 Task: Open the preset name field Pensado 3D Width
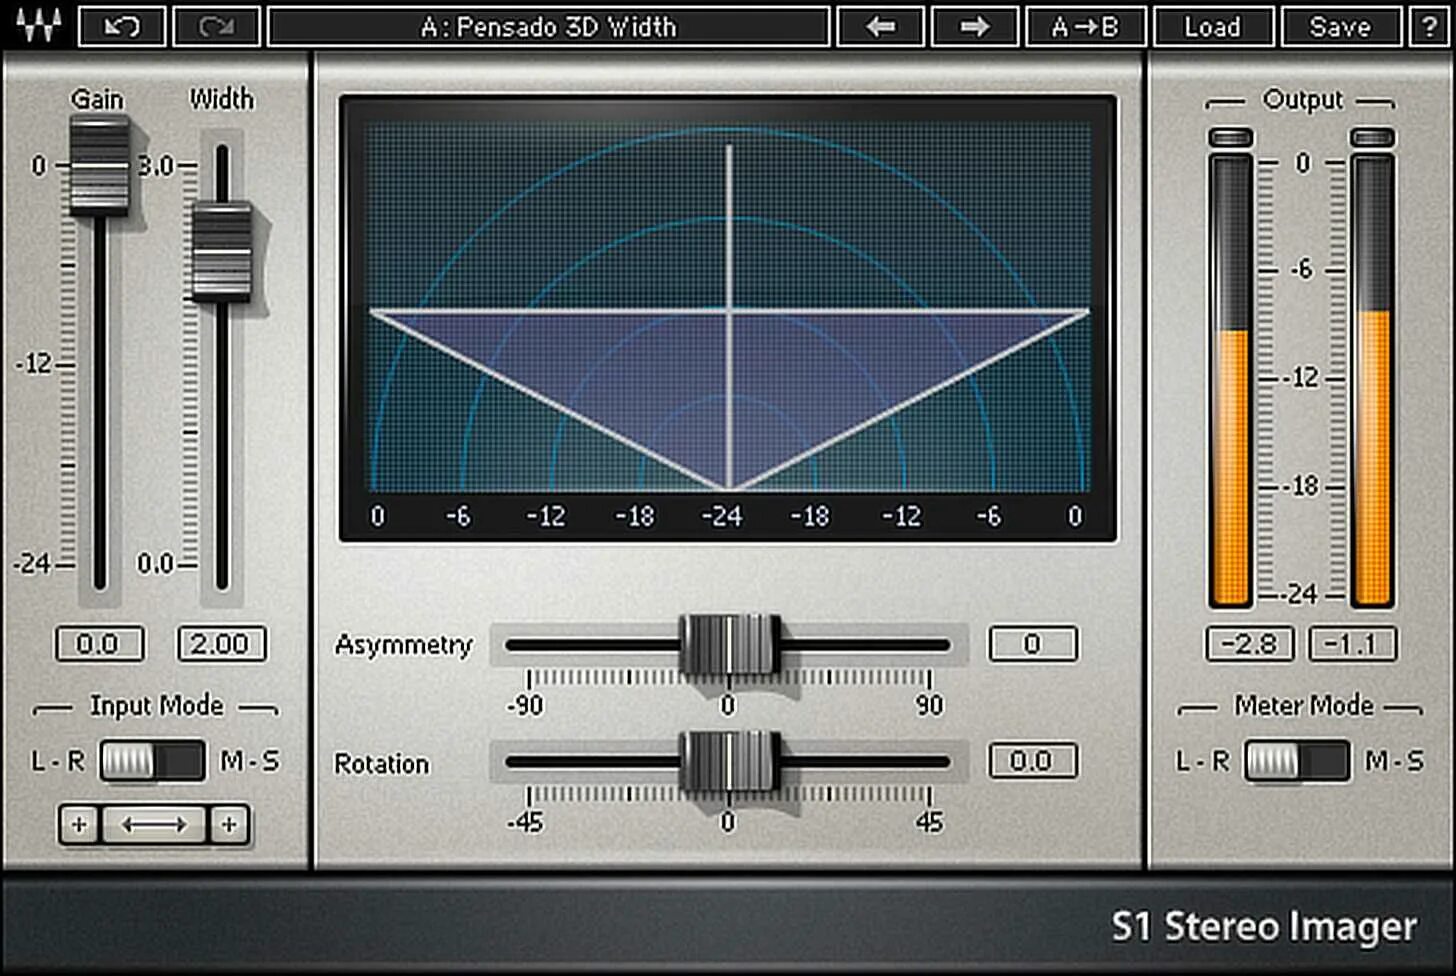coord(549,26)
